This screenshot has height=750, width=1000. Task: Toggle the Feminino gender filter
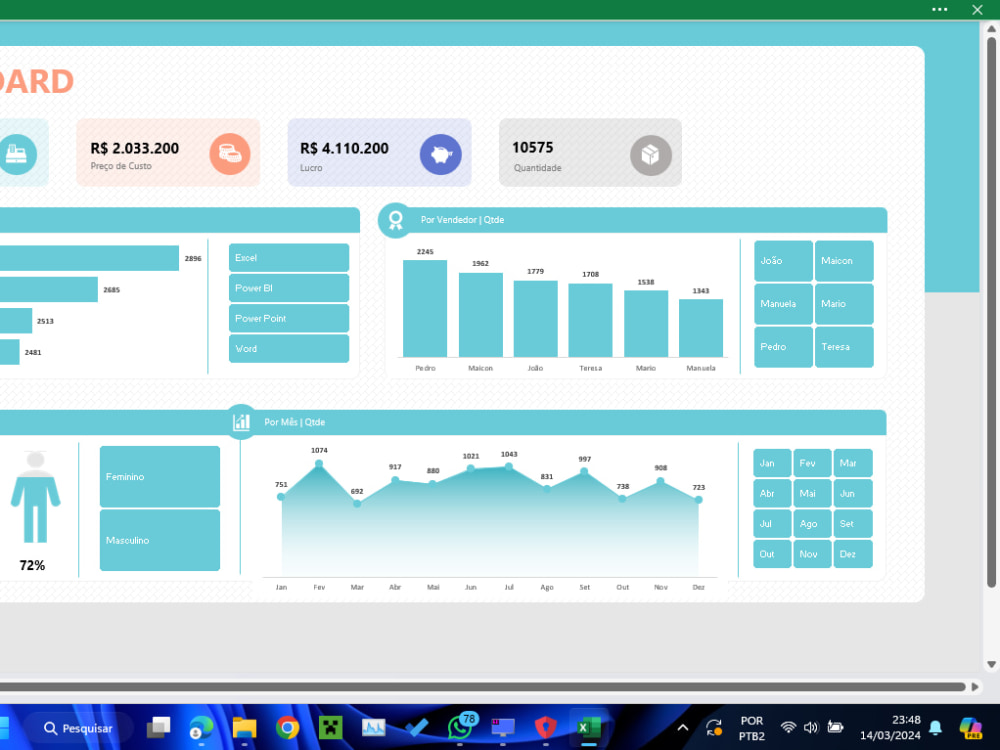[x=159, y=476]
